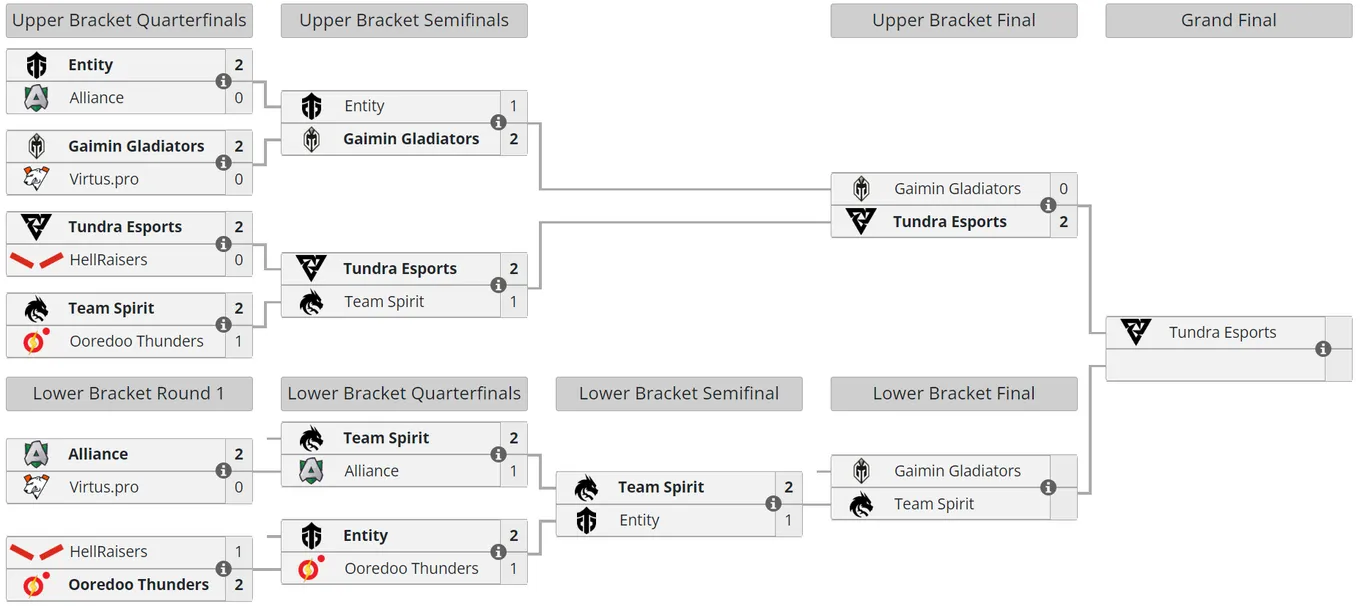Click HellRaisers logo in Upper Bracket Quarterfinals
Screen dimensions: 1360x606
[x=37, y=260]
